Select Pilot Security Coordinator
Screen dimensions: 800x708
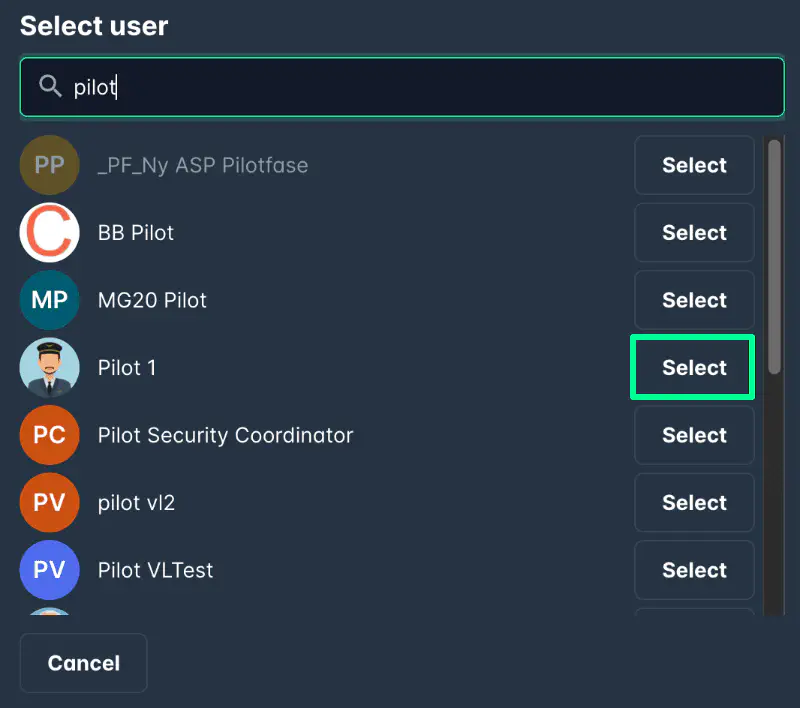(x=694, y=435)
